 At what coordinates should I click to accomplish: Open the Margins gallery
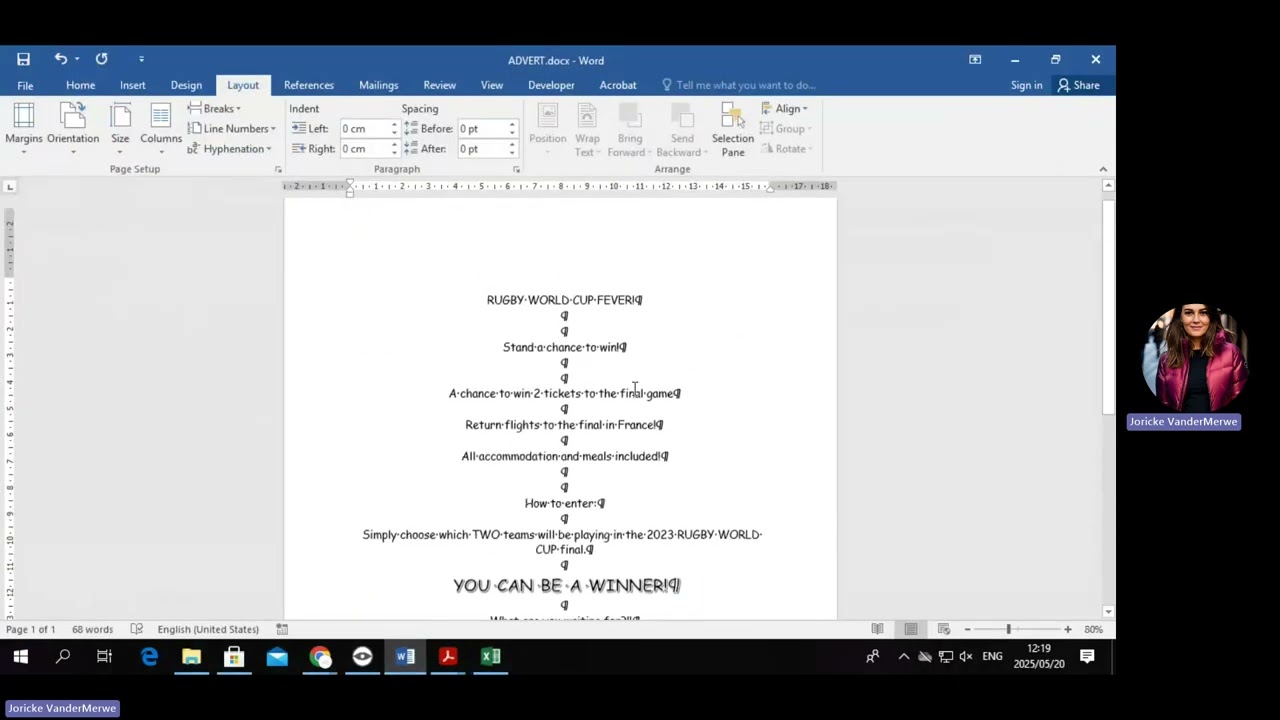coord(24,129)
